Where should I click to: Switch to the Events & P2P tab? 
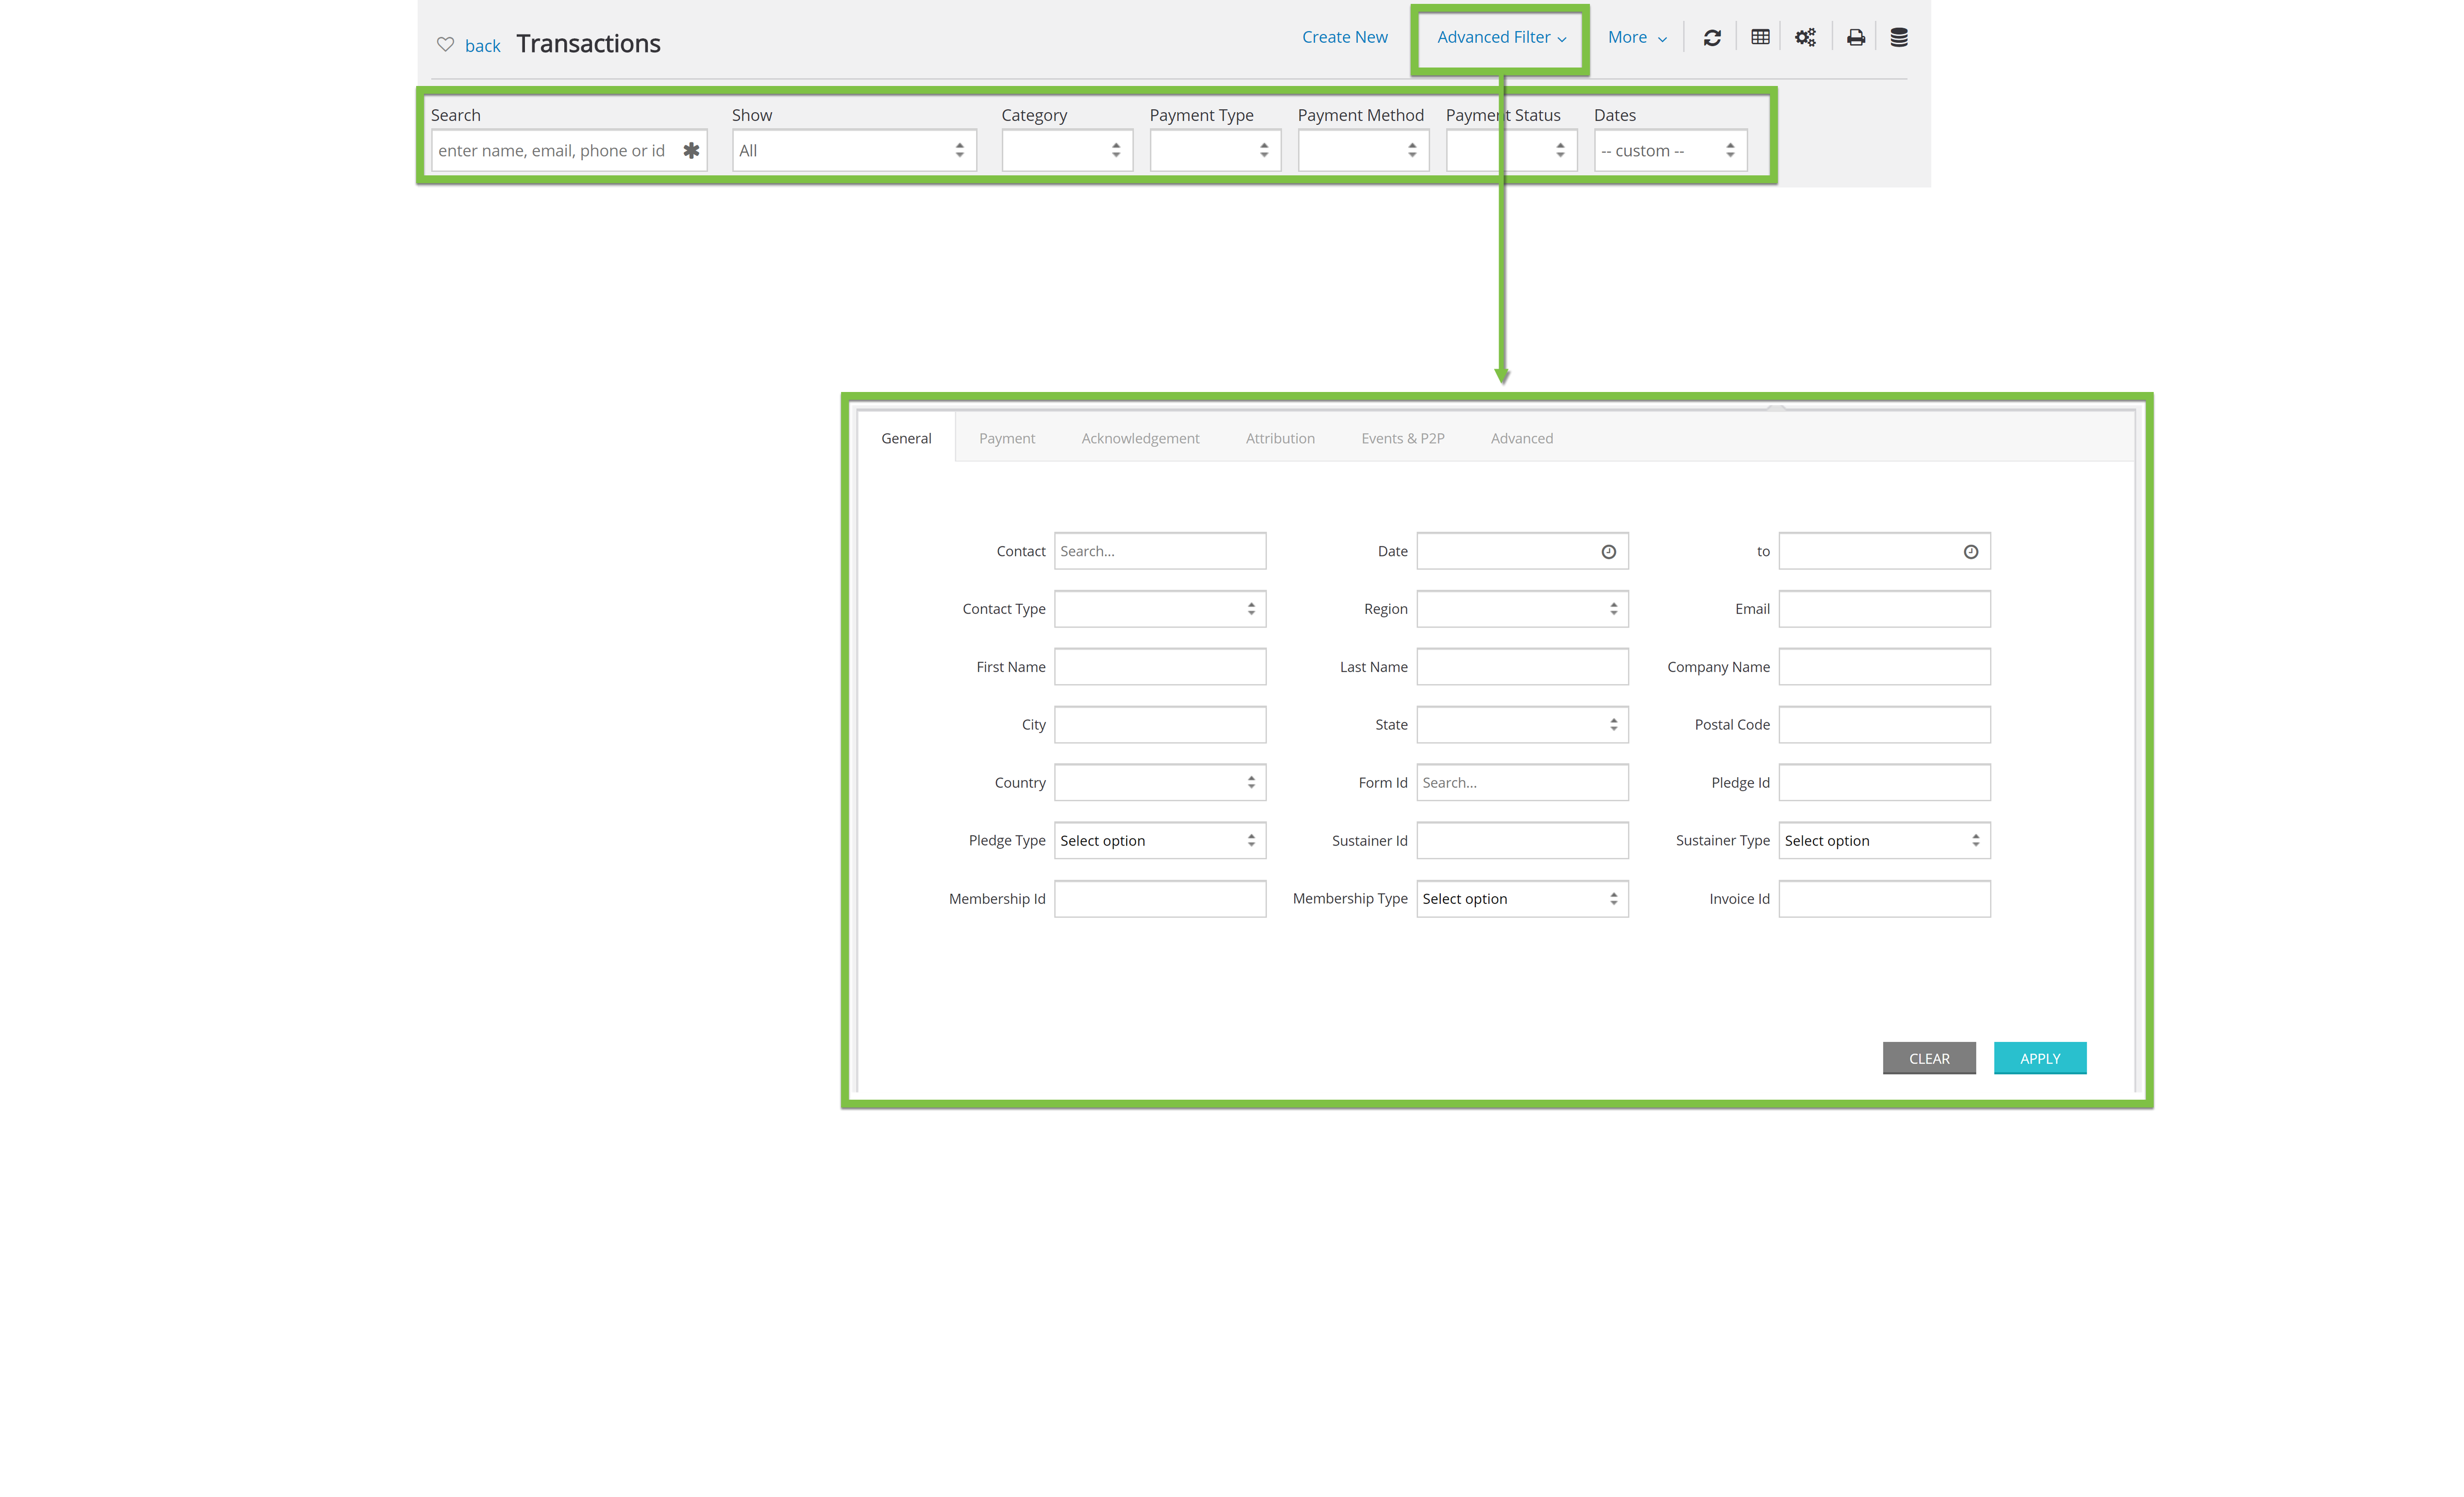point(1402,438)
